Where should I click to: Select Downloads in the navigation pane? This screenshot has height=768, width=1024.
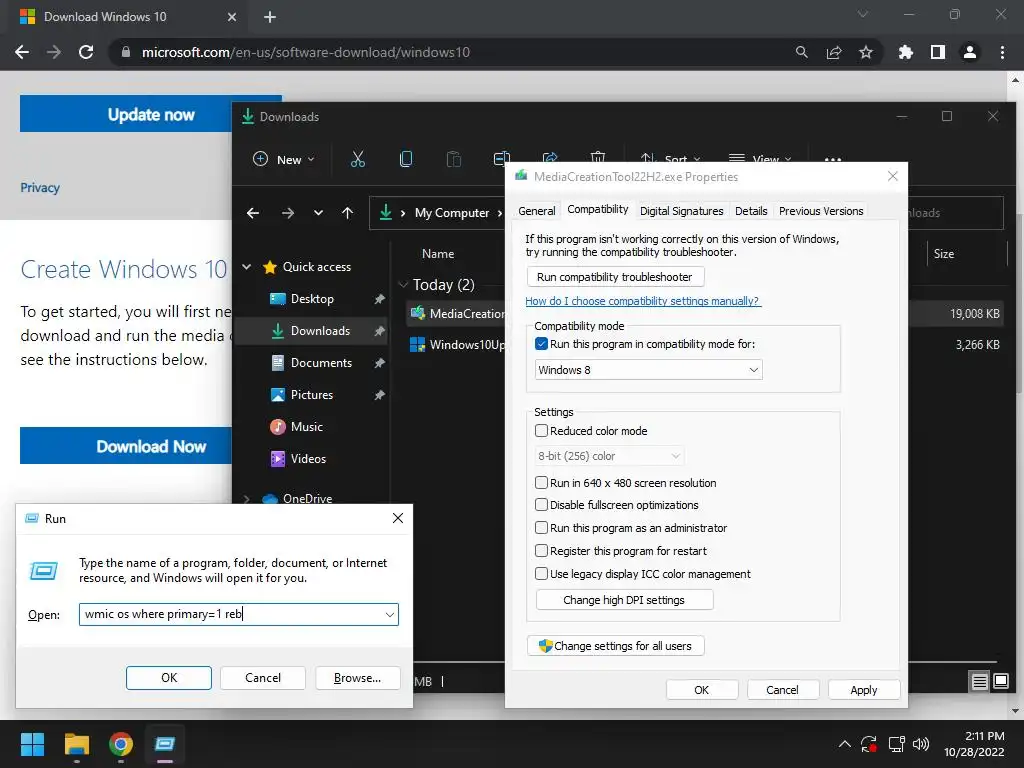(x=320, y=330)
